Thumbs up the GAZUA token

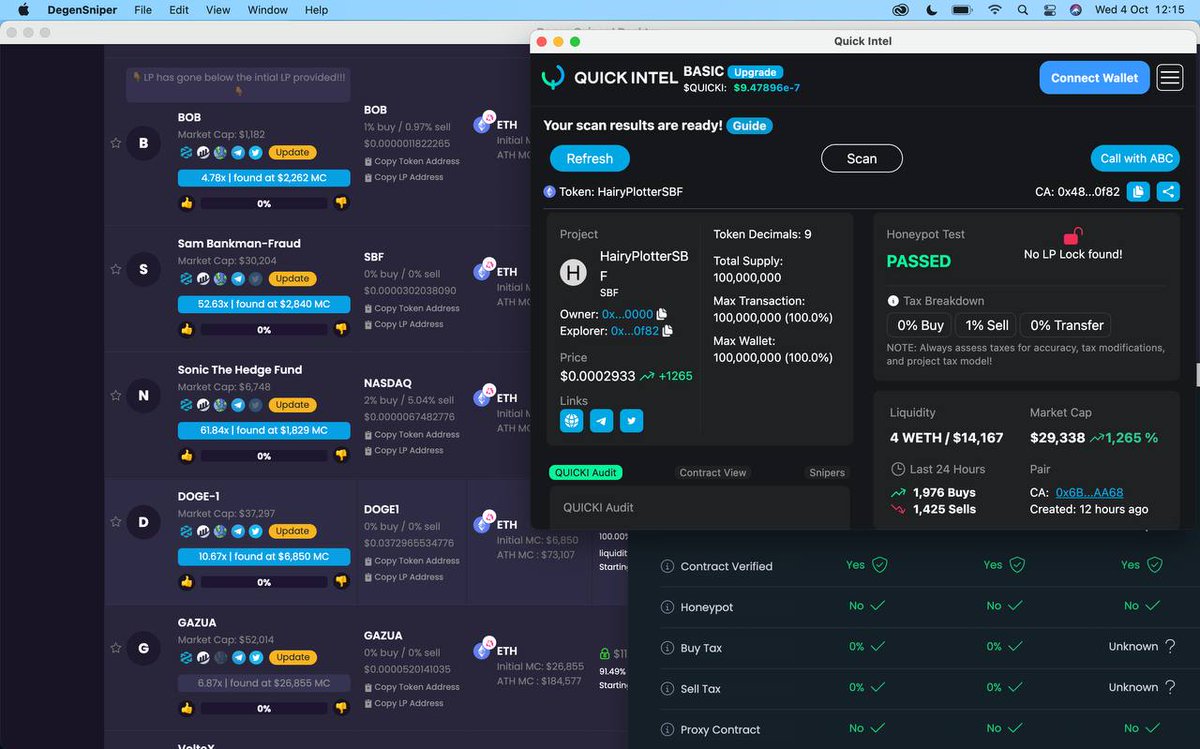(186, 707)
